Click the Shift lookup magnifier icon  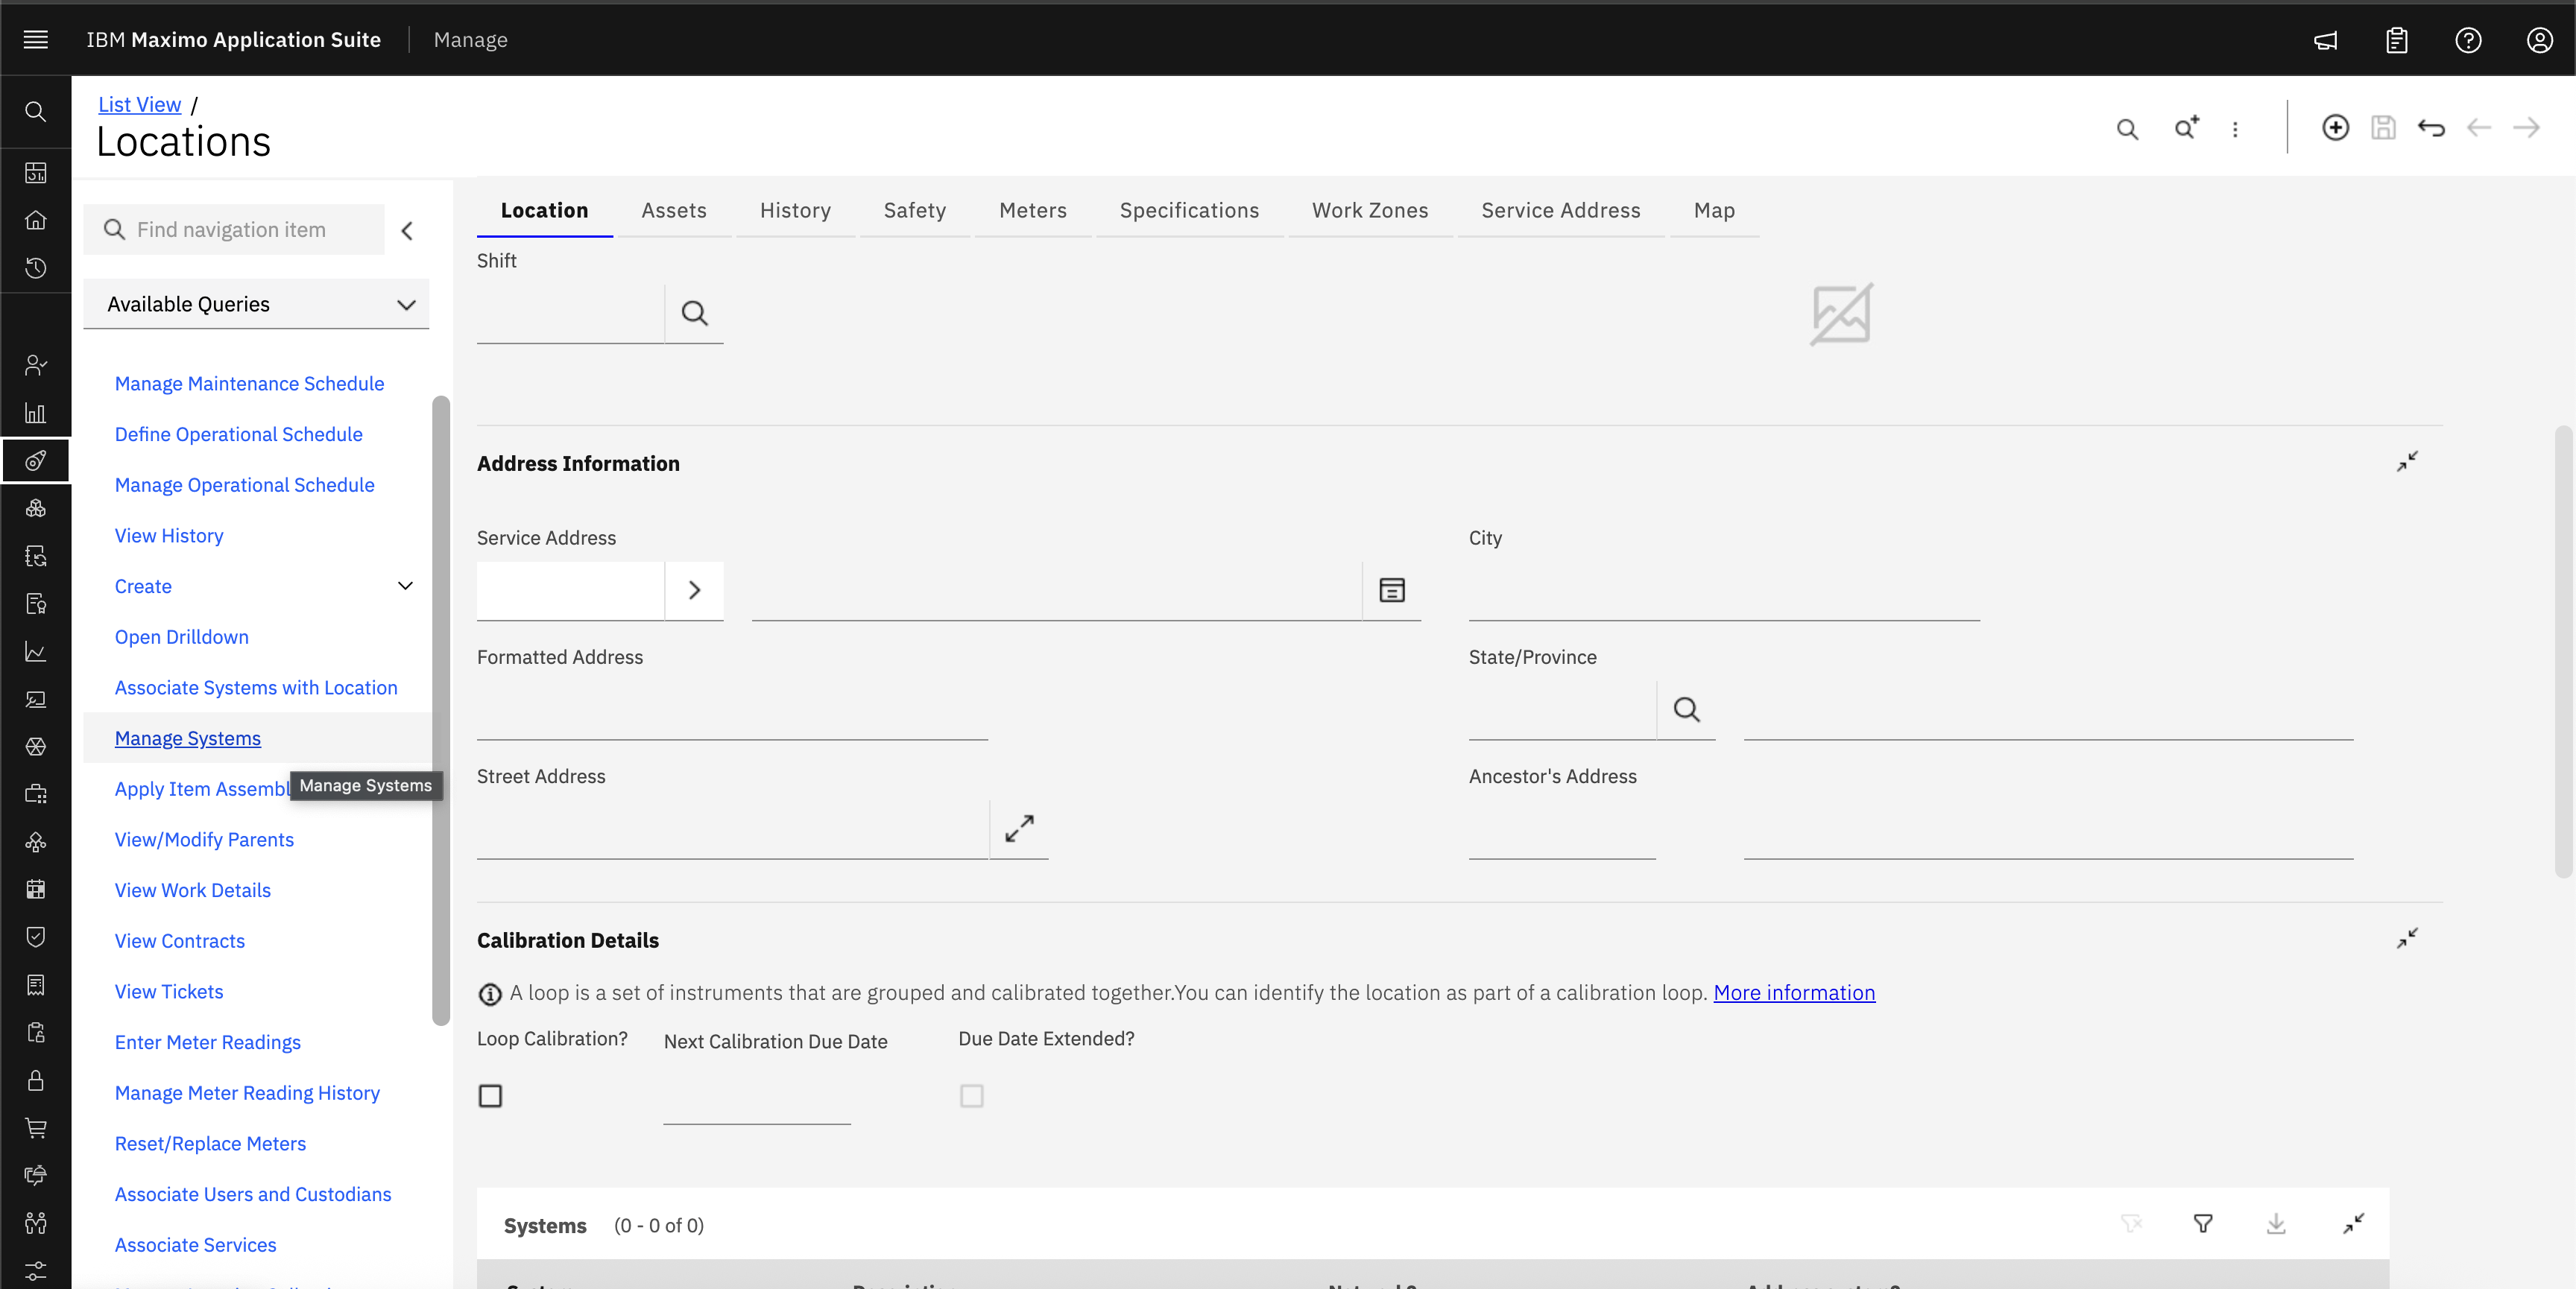point(694,313)
